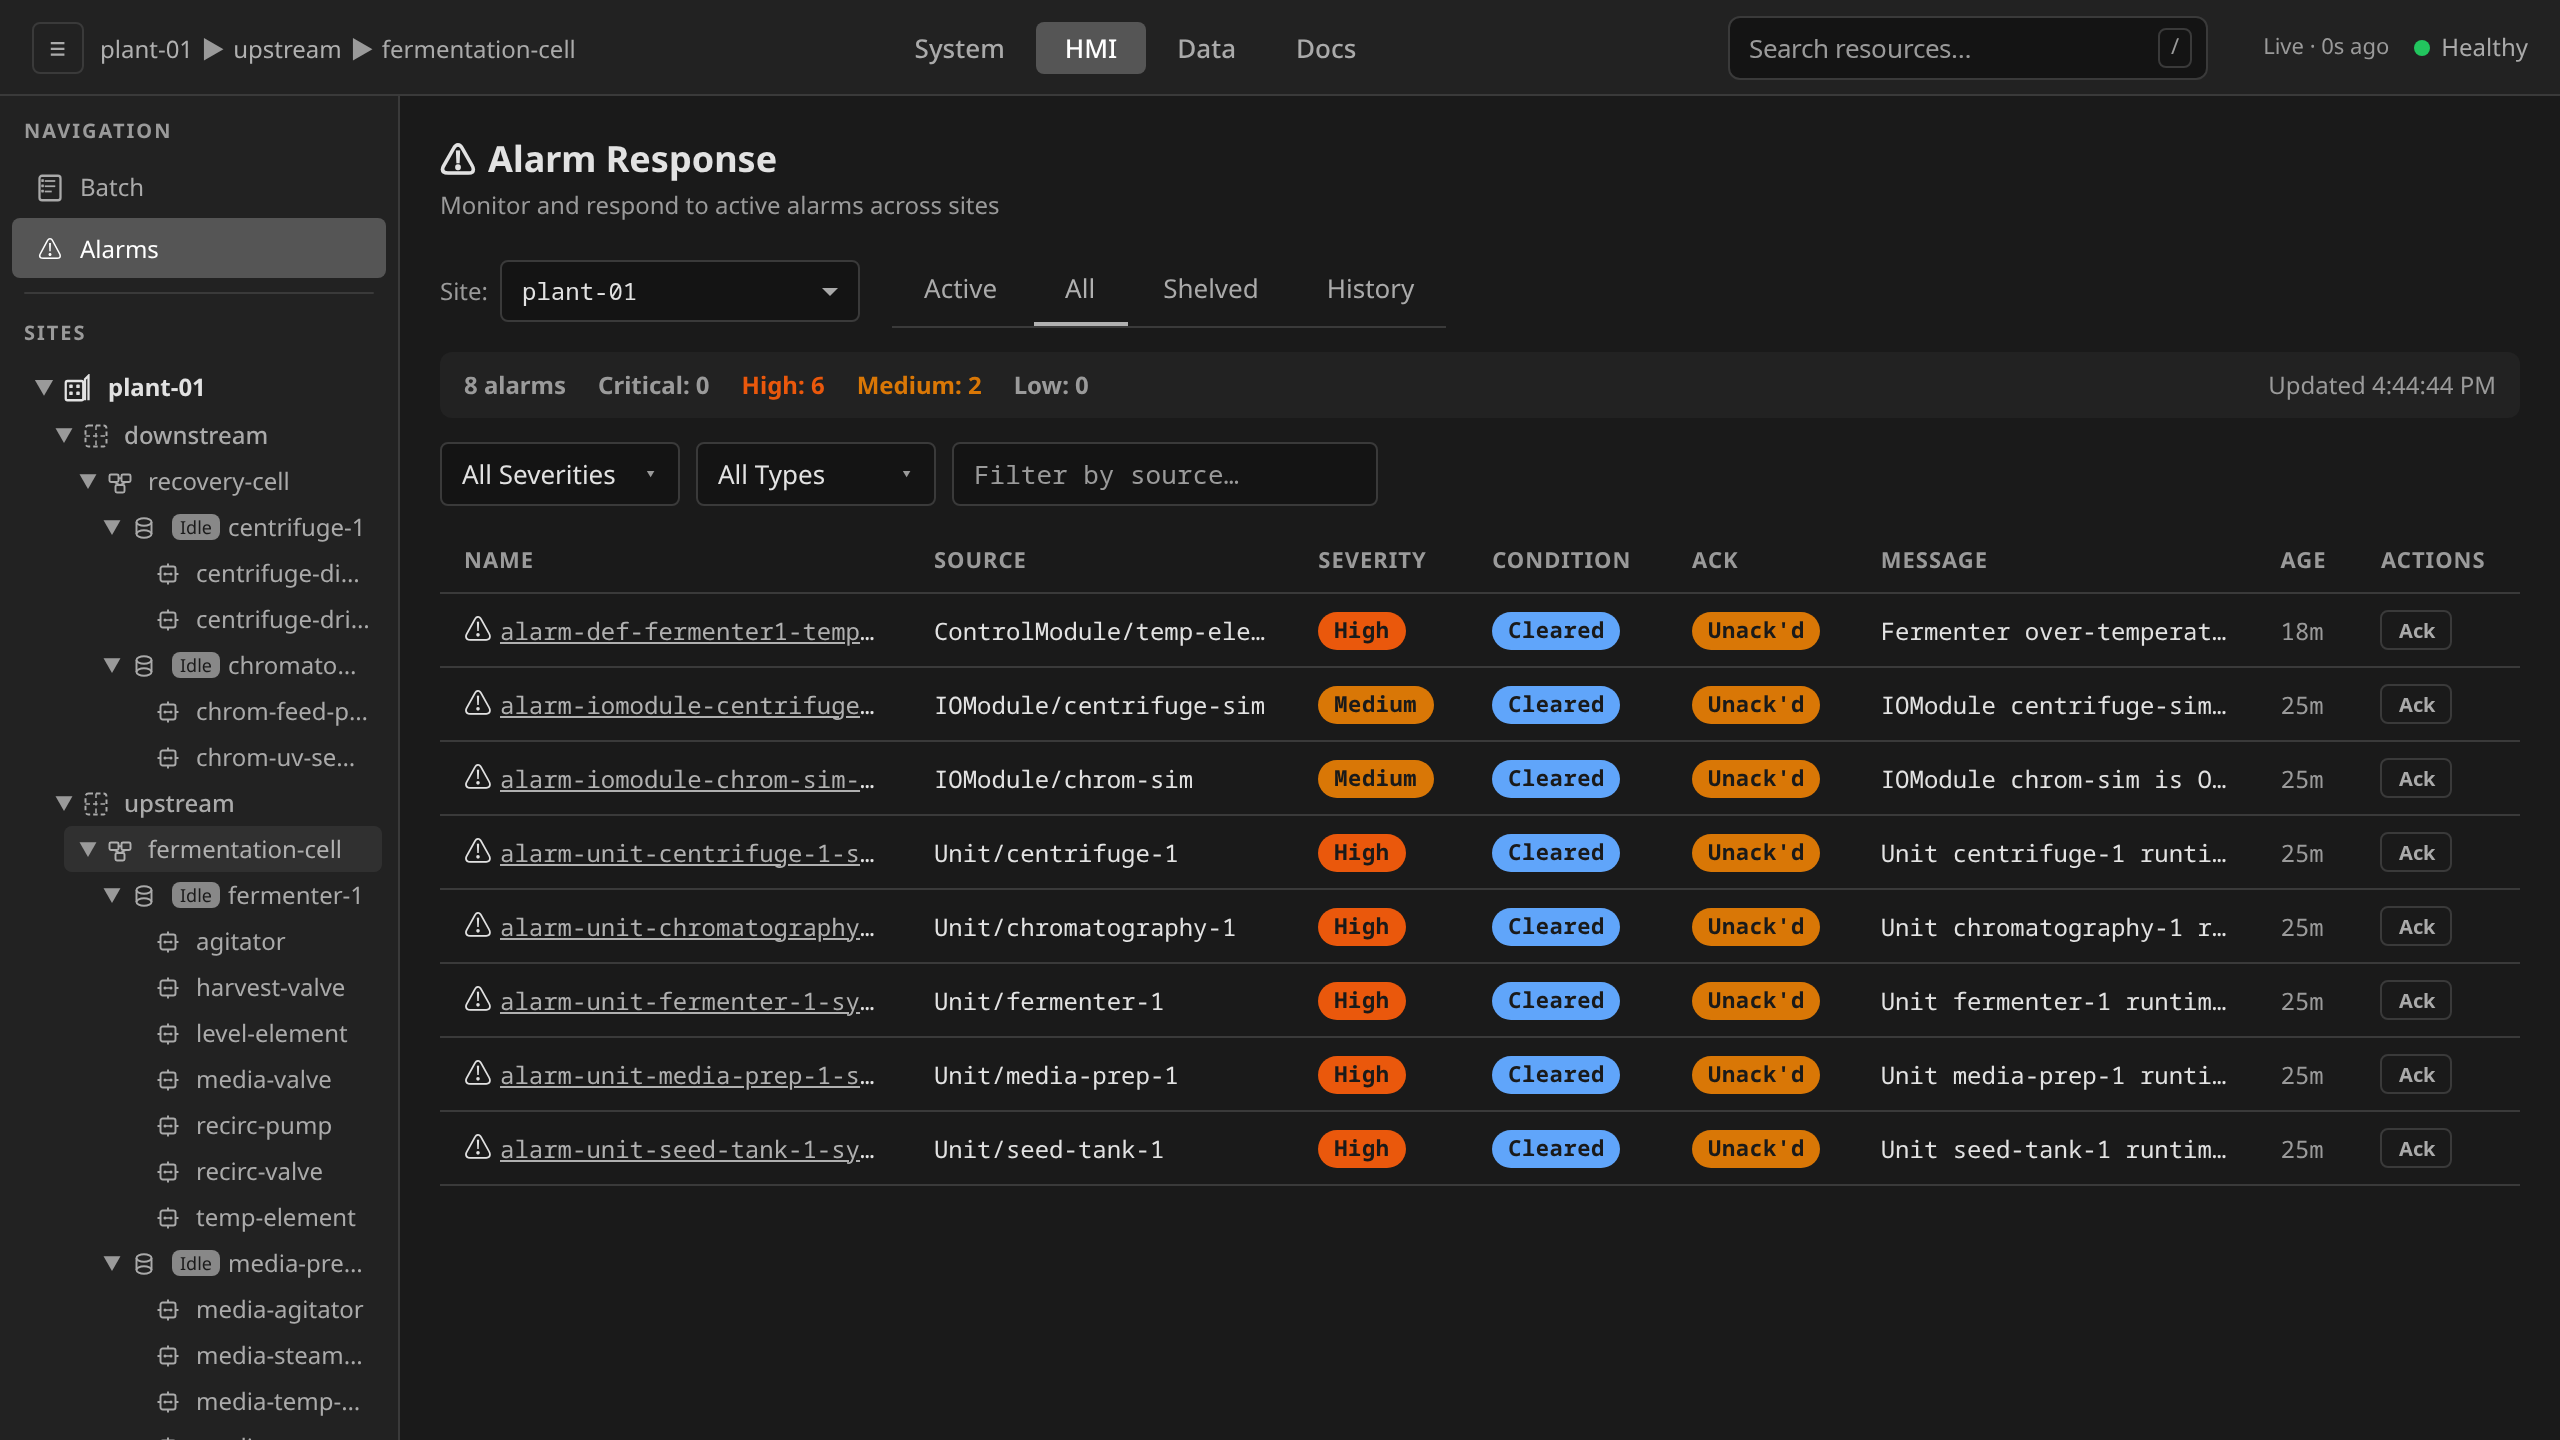Switch to the System tab
The height and width of the screenshot is (1440, 2560).
(958, 48)
